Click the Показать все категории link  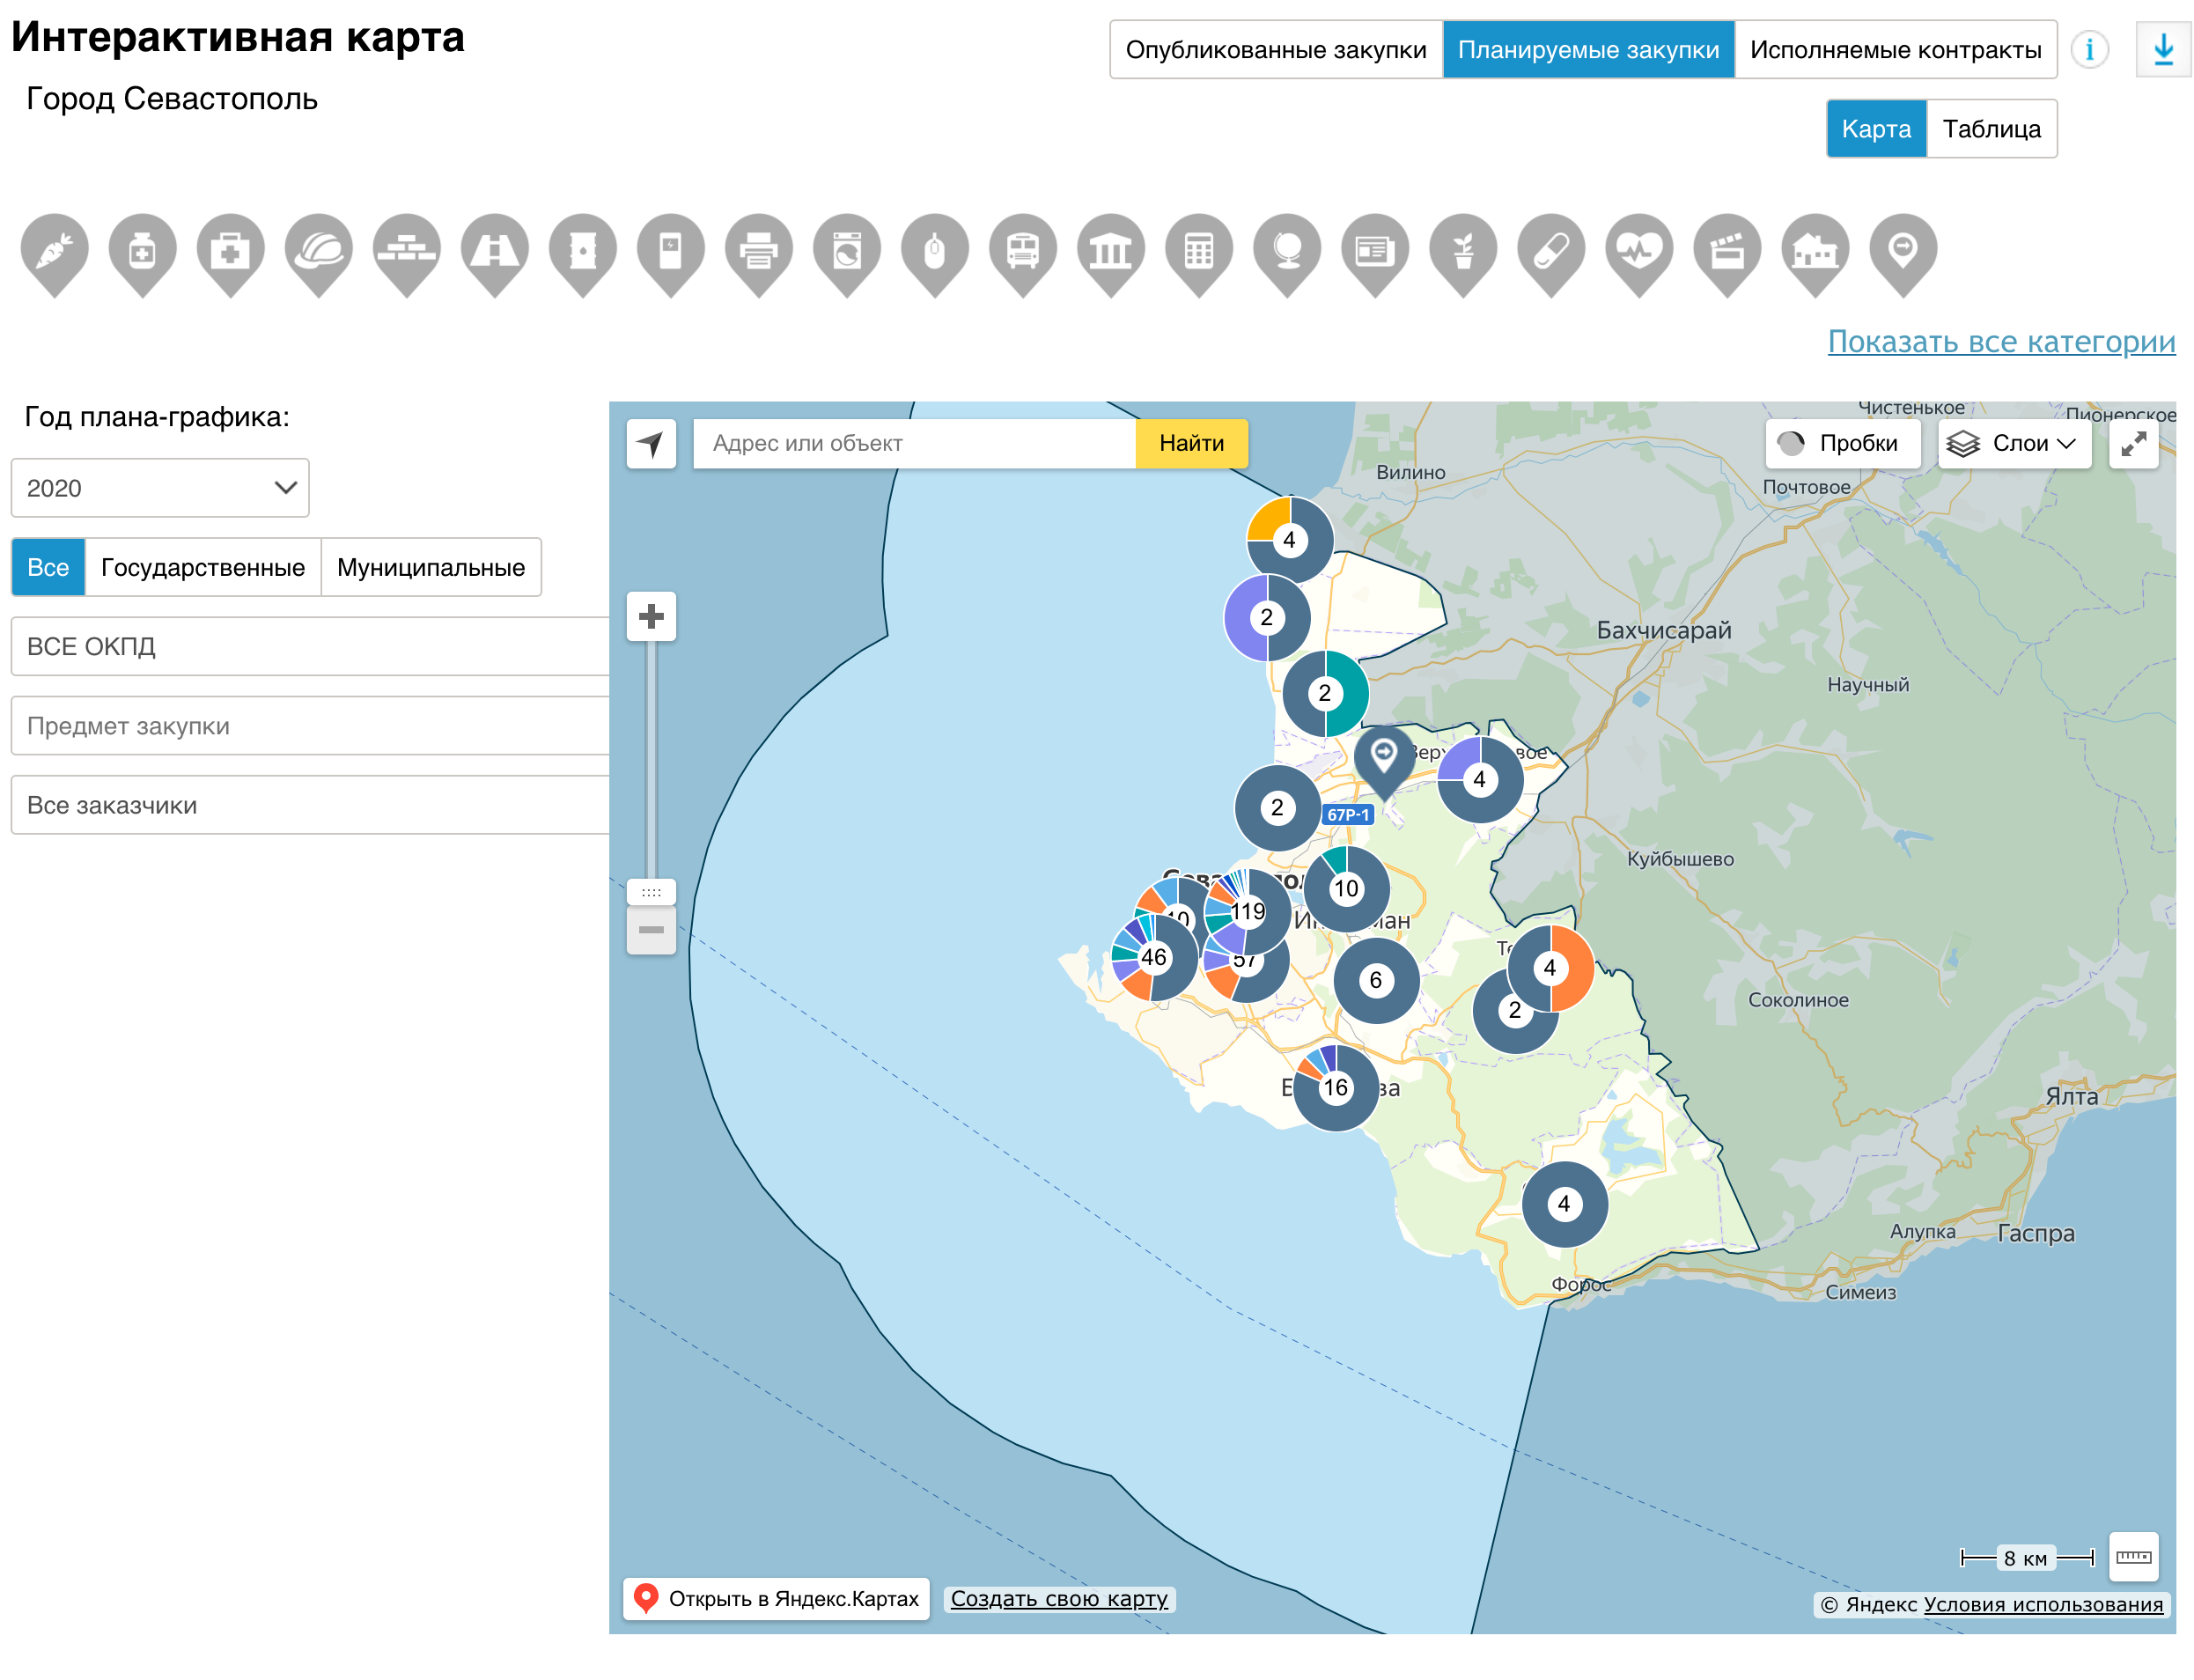coord(2000,341)
